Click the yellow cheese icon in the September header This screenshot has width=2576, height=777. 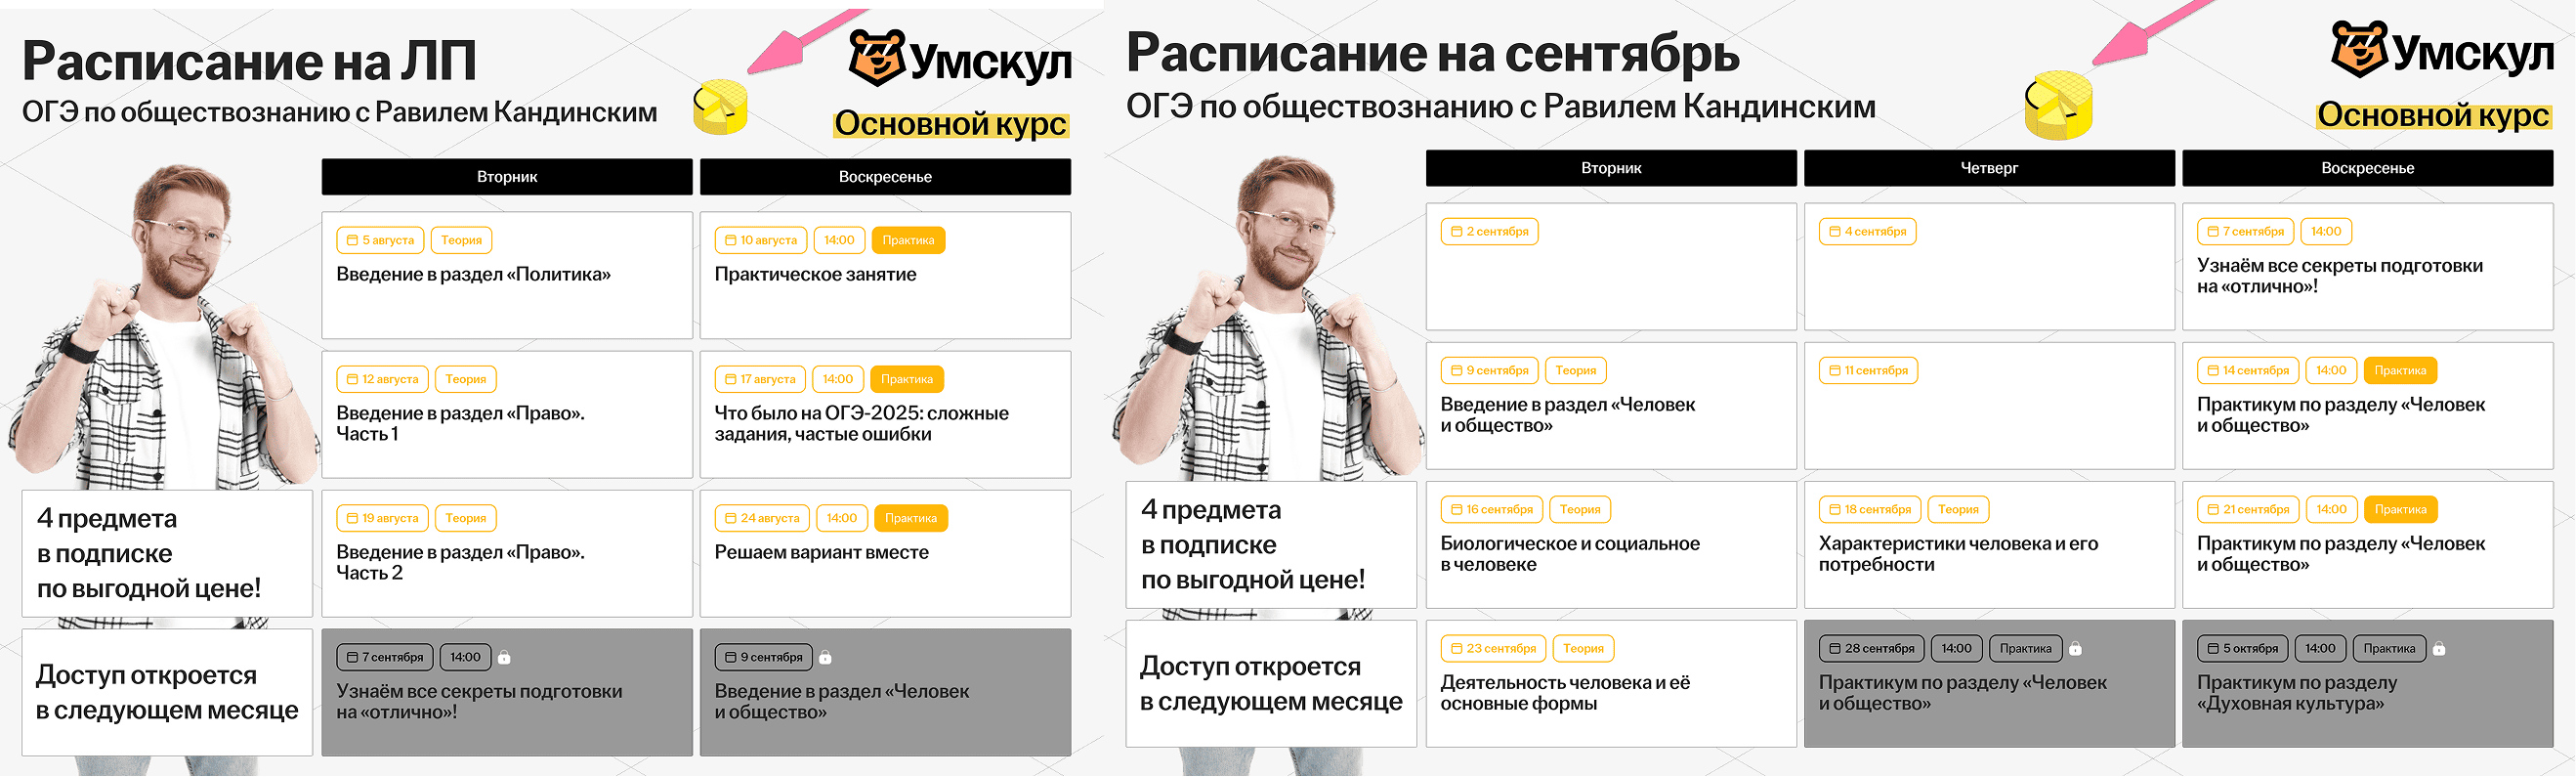(2058, 104)
